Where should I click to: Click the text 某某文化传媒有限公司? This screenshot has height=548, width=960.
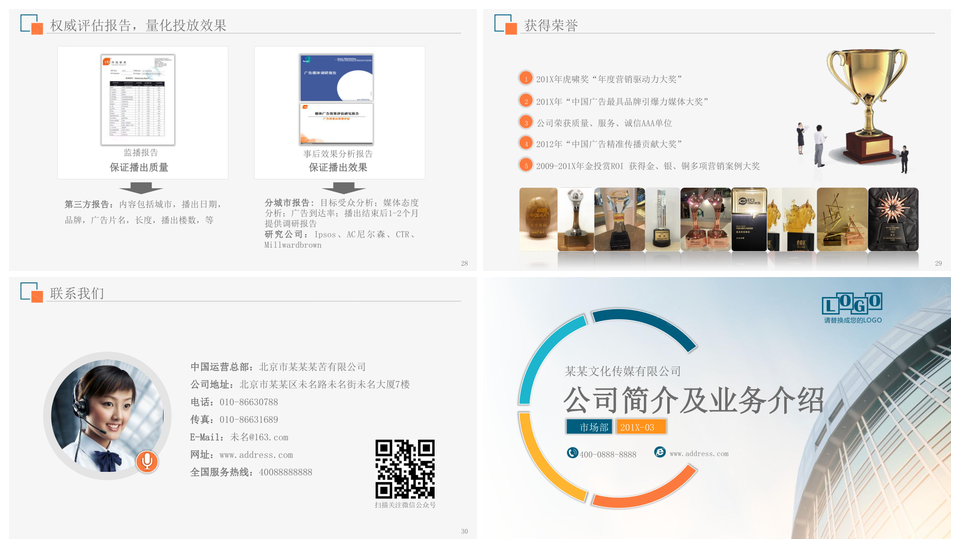click(623, 371)
